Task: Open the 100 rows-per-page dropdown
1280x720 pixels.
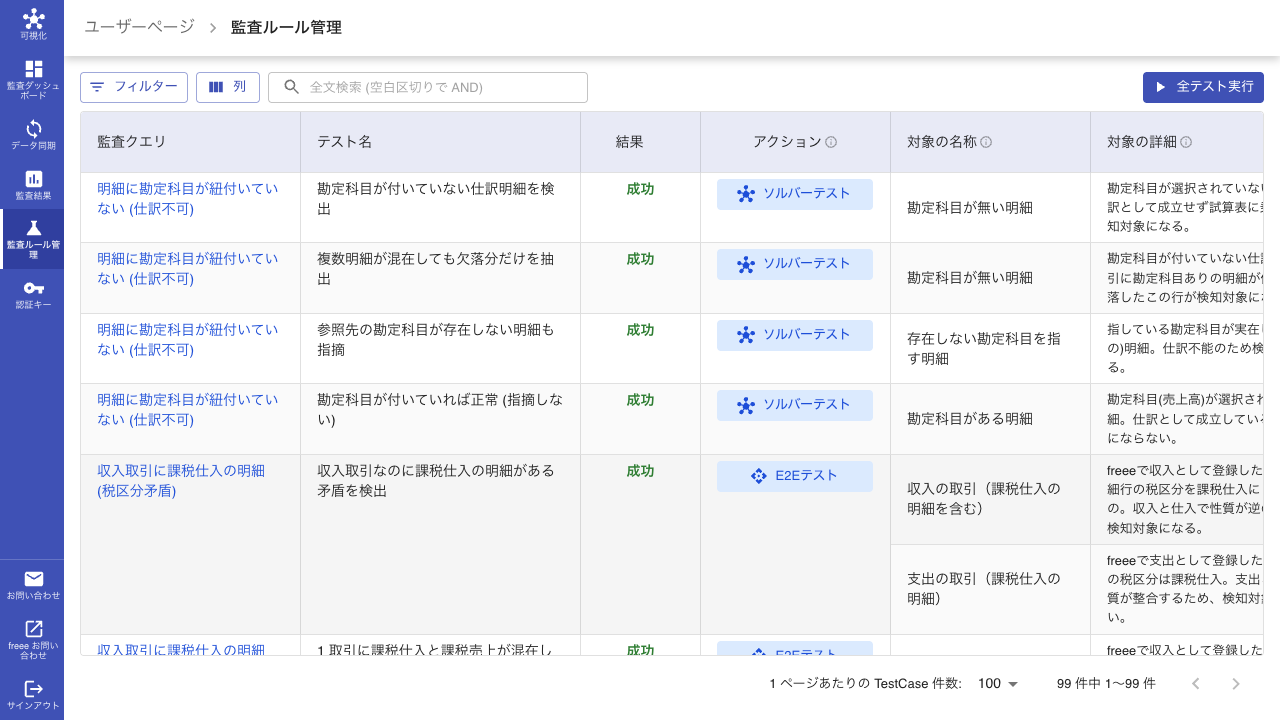Action: click(x=997, y=684)
